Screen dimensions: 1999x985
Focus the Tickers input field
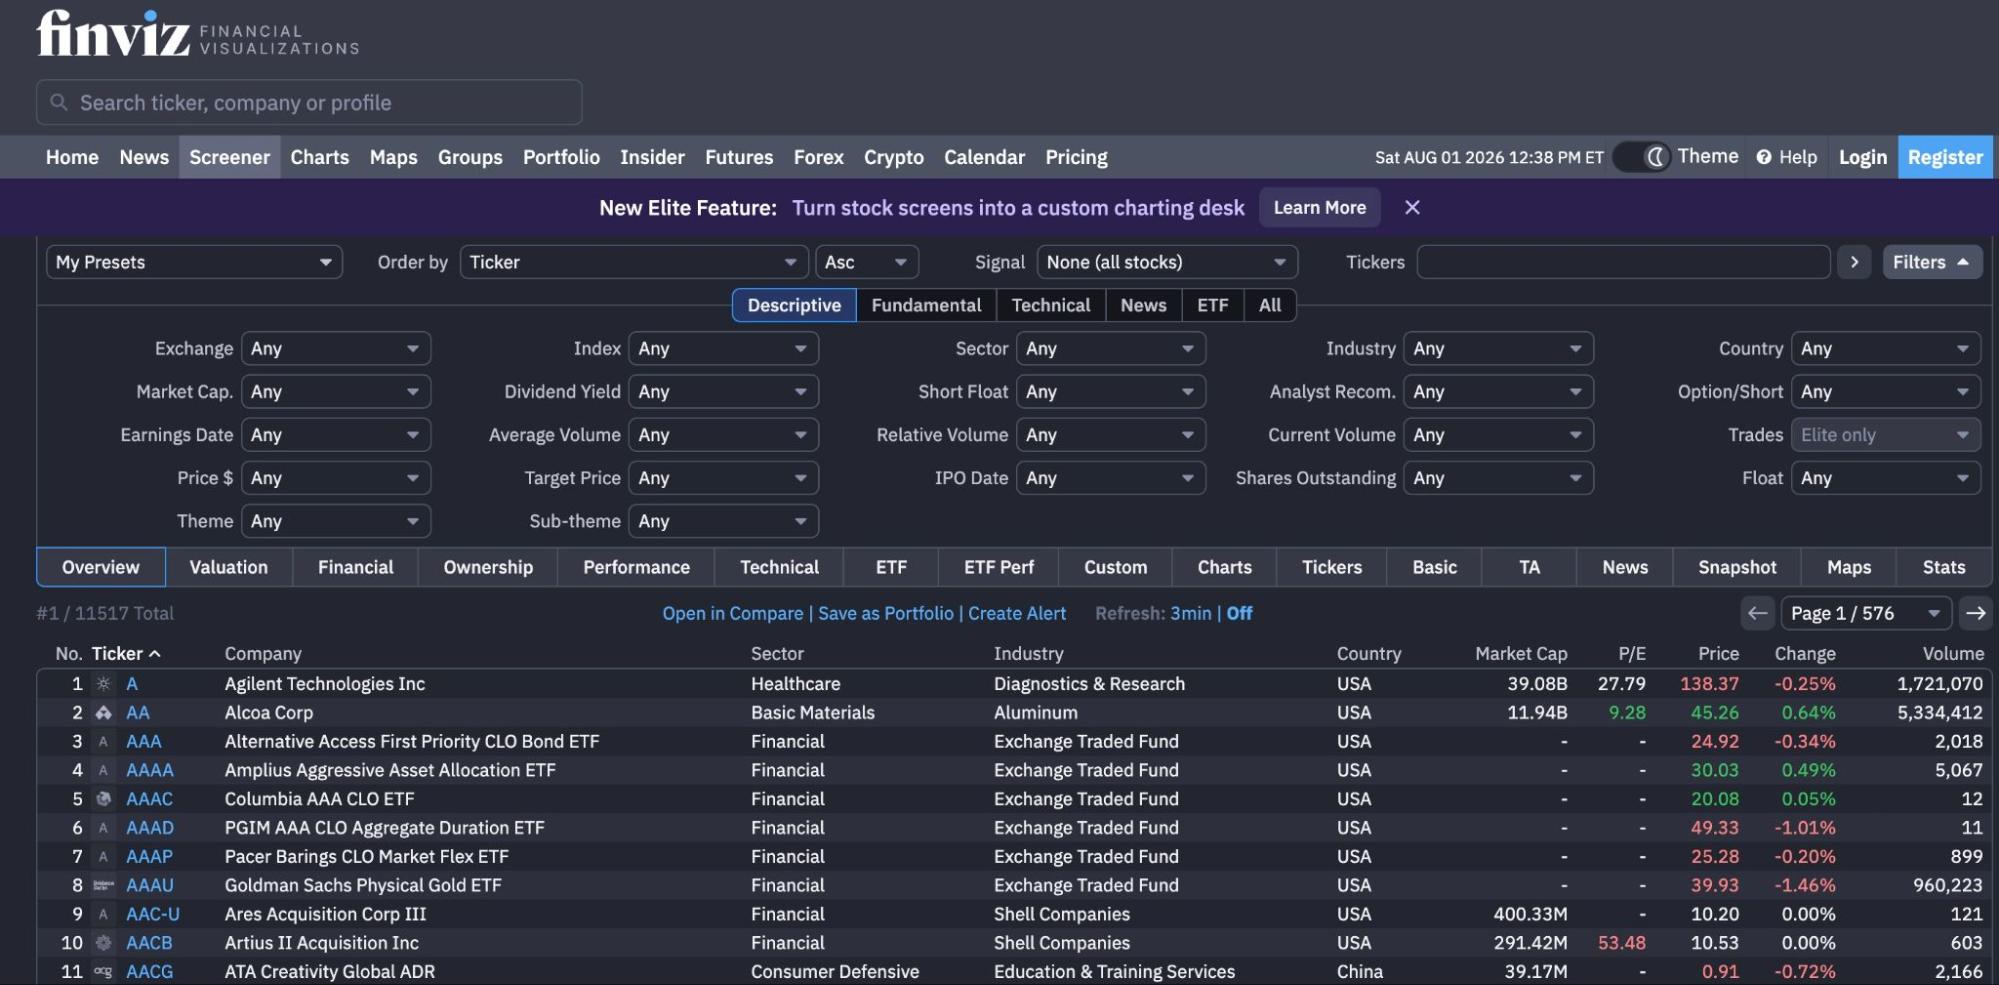tap(1623, 262)
